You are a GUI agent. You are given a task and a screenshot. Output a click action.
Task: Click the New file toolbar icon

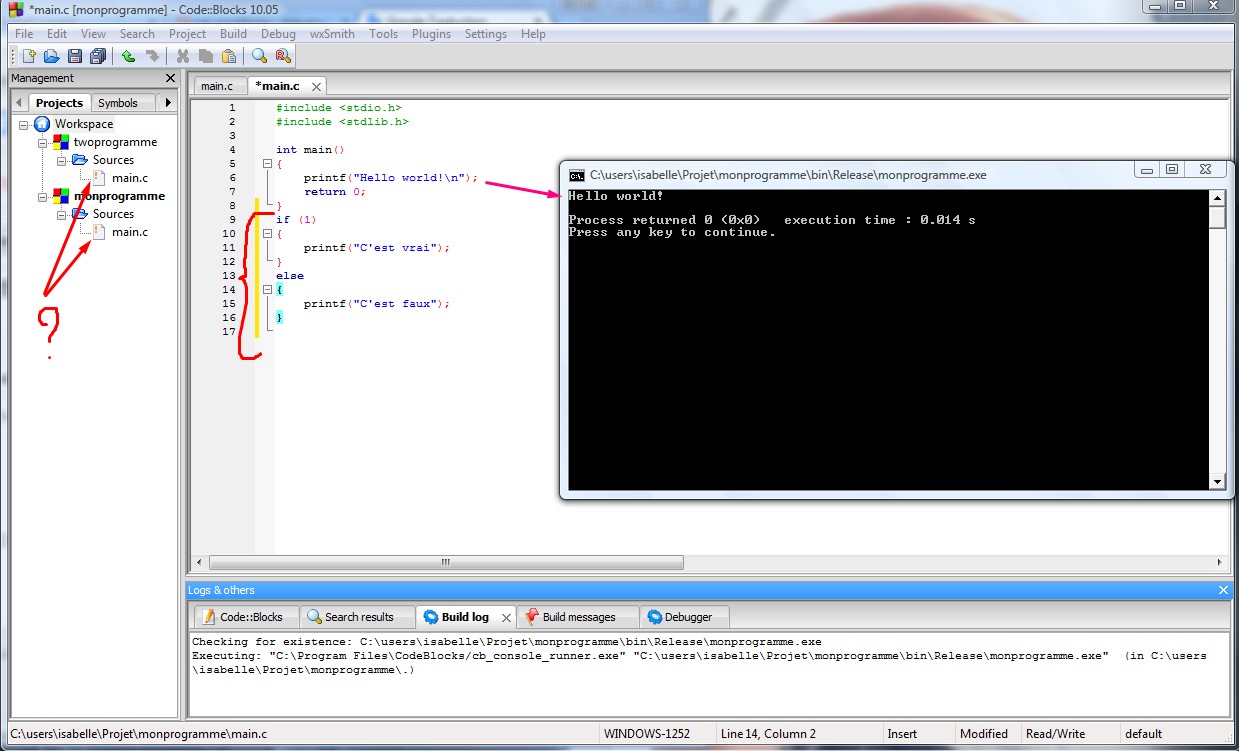(29, 56)
